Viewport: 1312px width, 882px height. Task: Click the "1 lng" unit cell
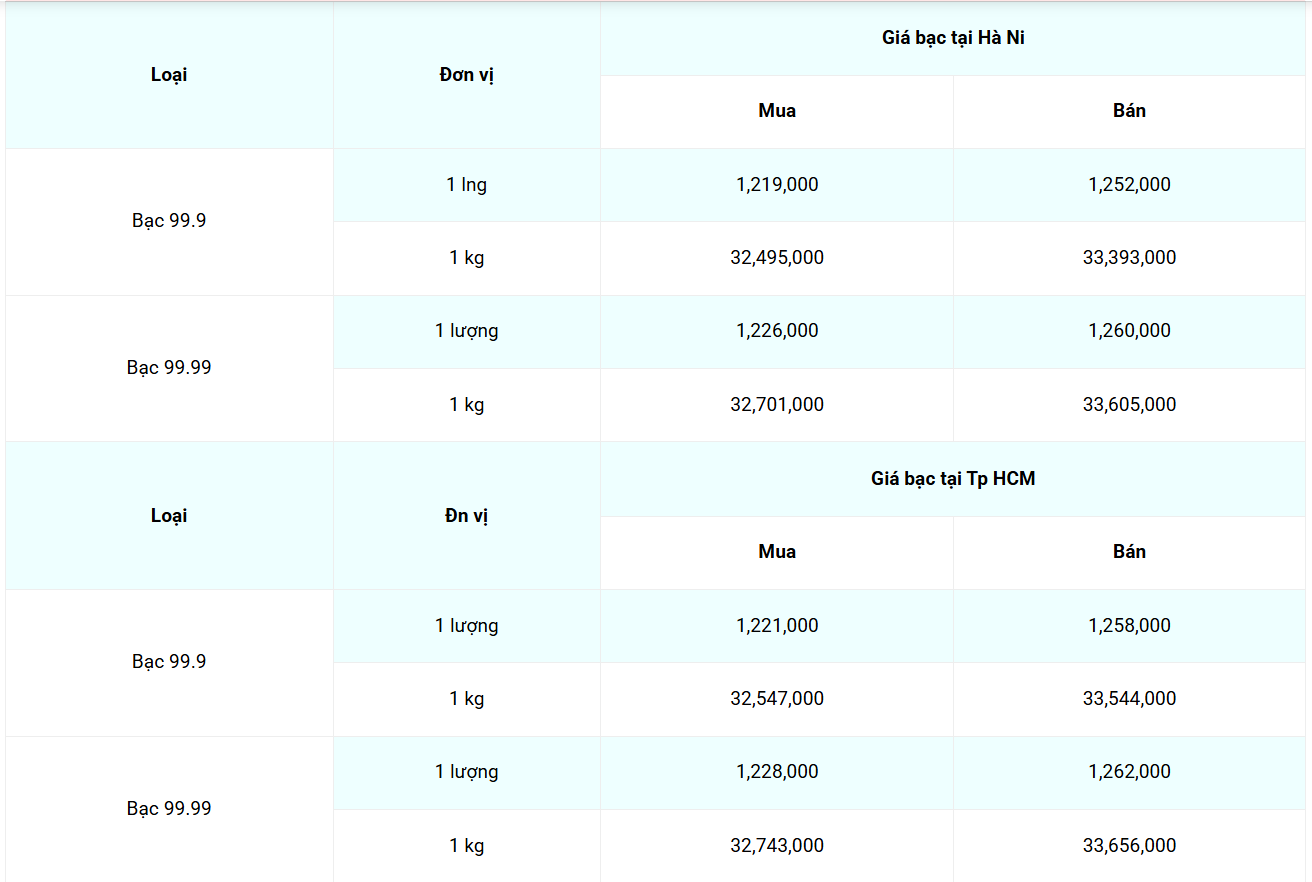(467, 185)
